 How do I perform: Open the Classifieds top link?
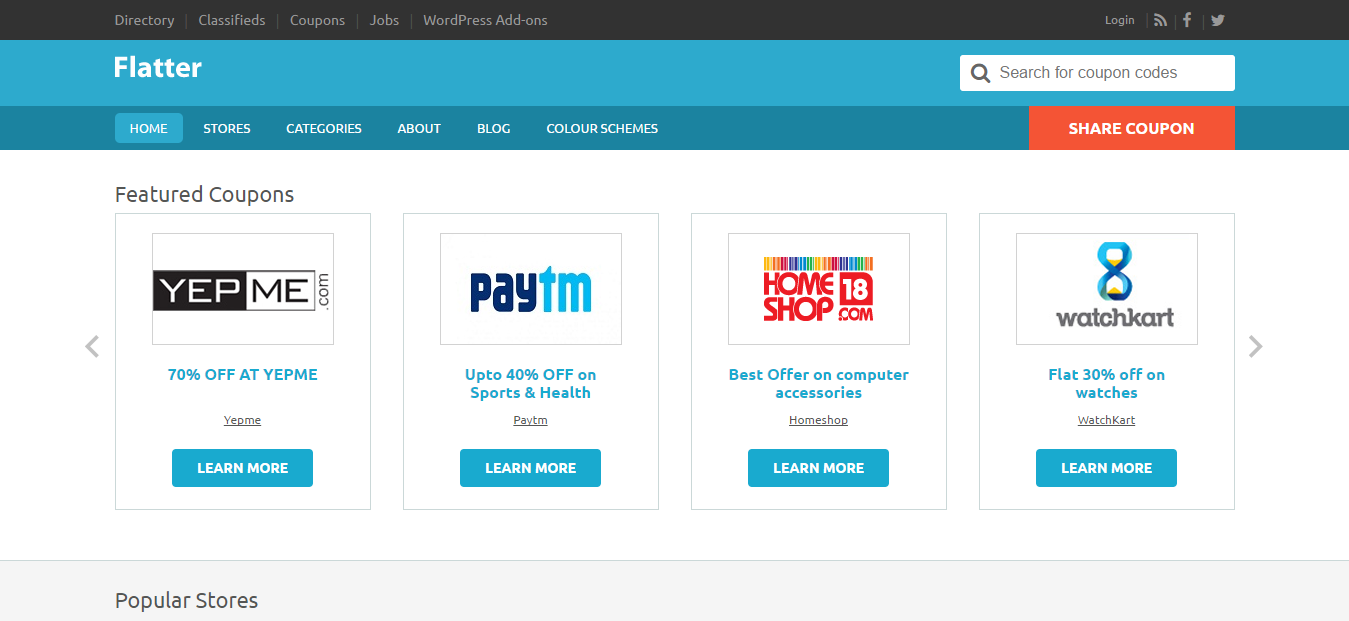[232, 20]
